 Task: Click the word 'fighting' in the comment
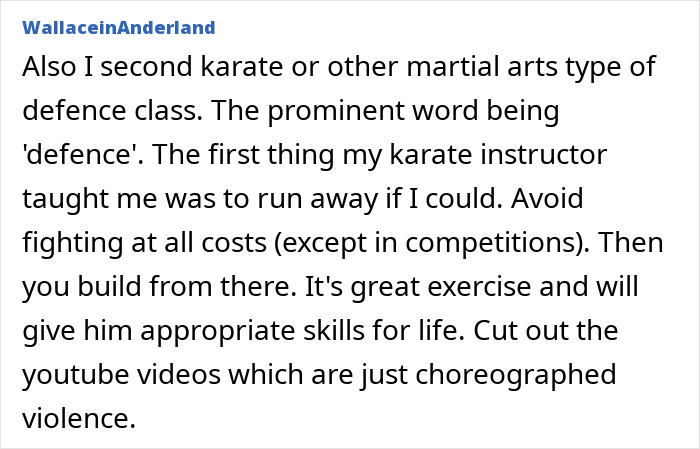pyautogui.click(x=69, y=247)
